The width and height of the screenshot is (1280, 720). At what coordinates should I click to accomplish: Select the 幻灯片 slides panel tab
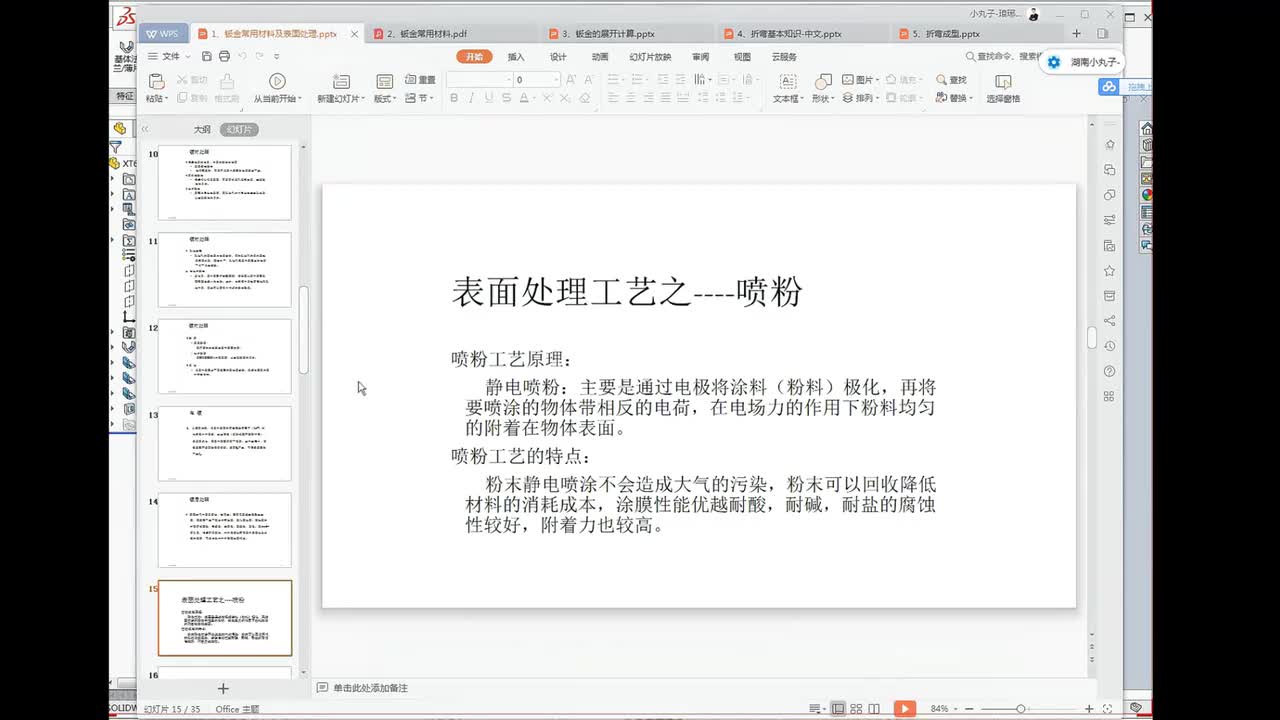pyautogui.click(x=239, y=129)
